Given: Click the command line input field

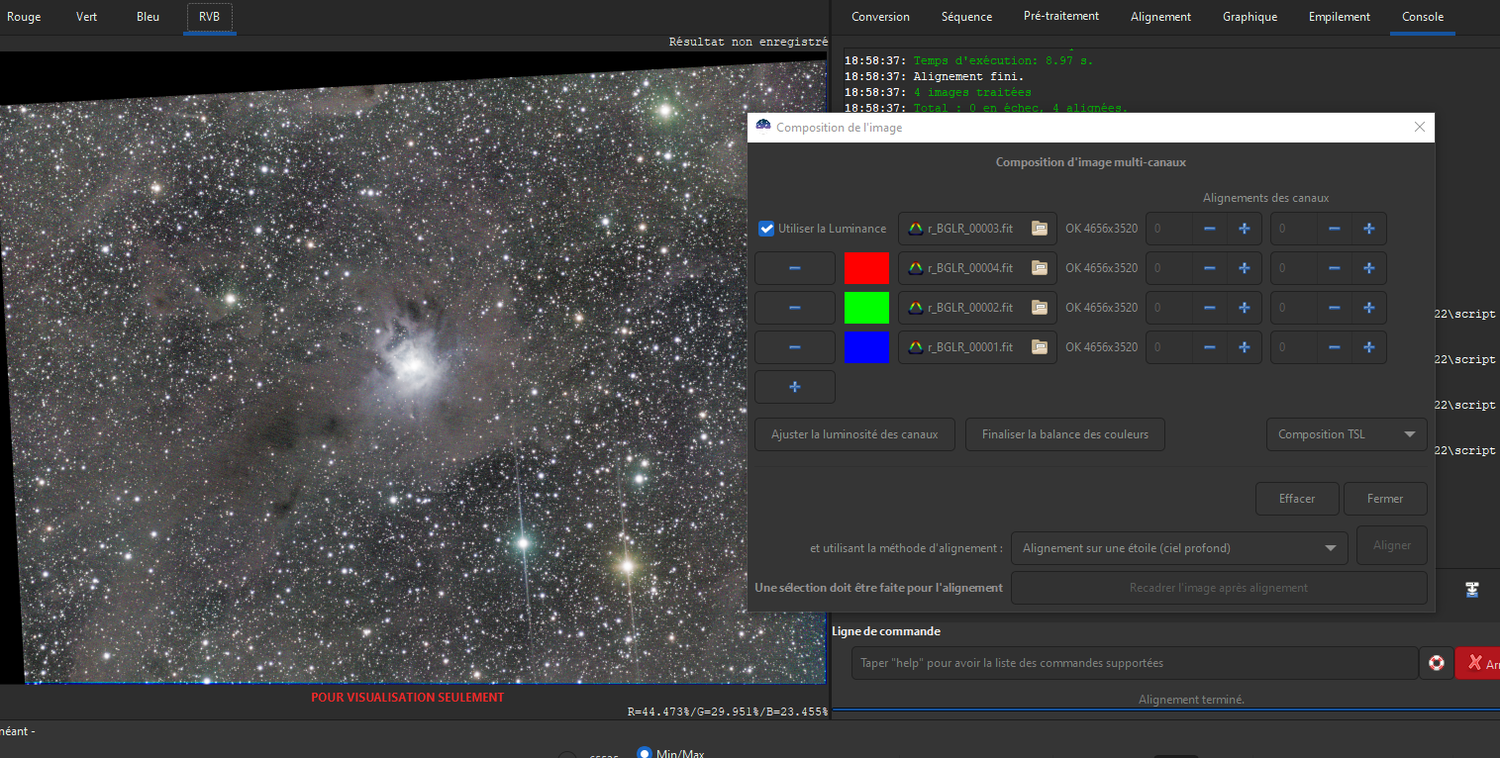Looking at the screenshot, I should point(1134,663).
